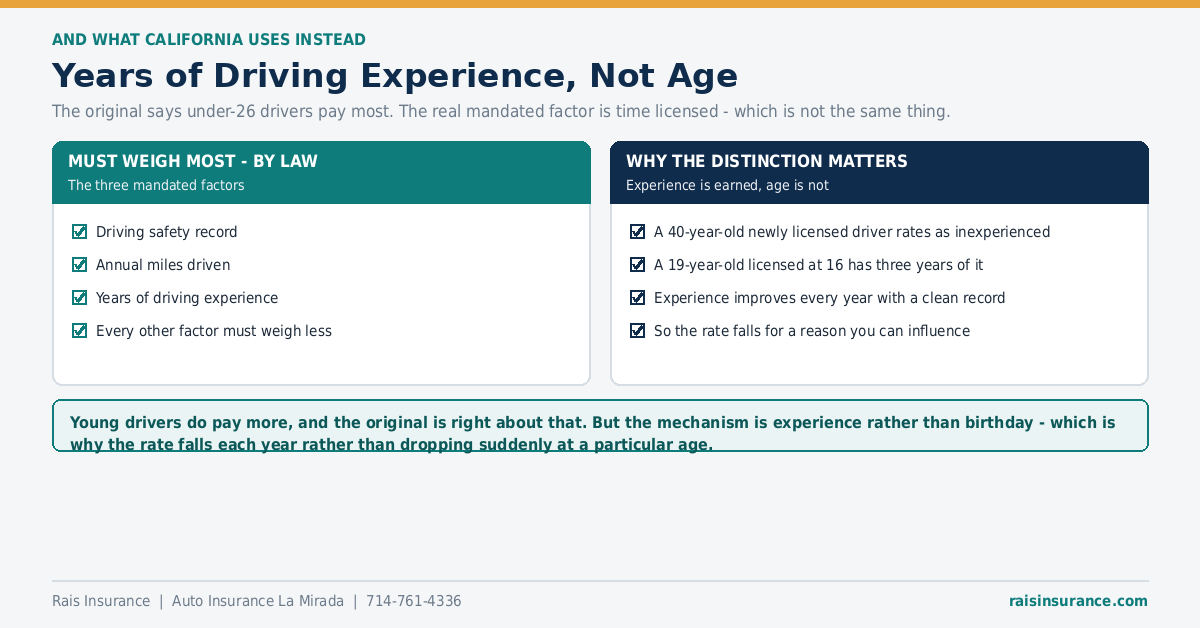
Task: Toggle the Annual miles driven checkbox
Action: (x=80, y=265)
